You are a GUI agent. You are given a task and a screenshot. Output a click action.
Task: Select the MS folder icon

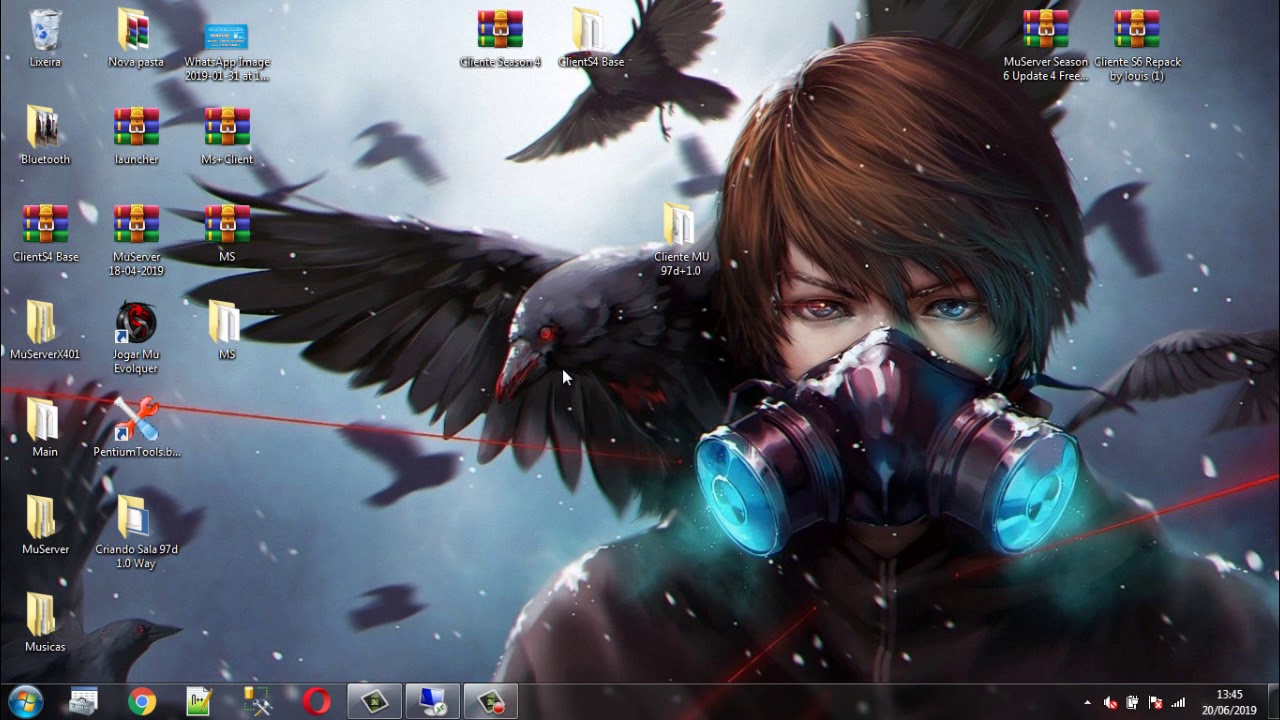227,330
